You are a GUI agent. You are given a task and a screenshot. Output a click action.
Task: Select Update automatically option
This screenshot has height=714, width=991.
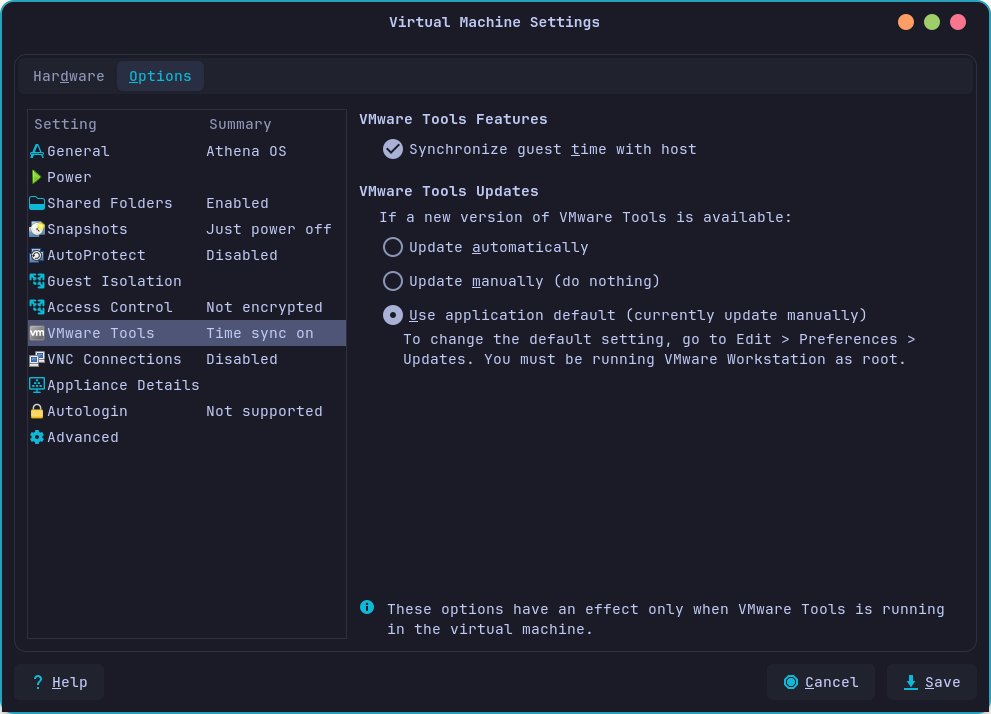393,247
